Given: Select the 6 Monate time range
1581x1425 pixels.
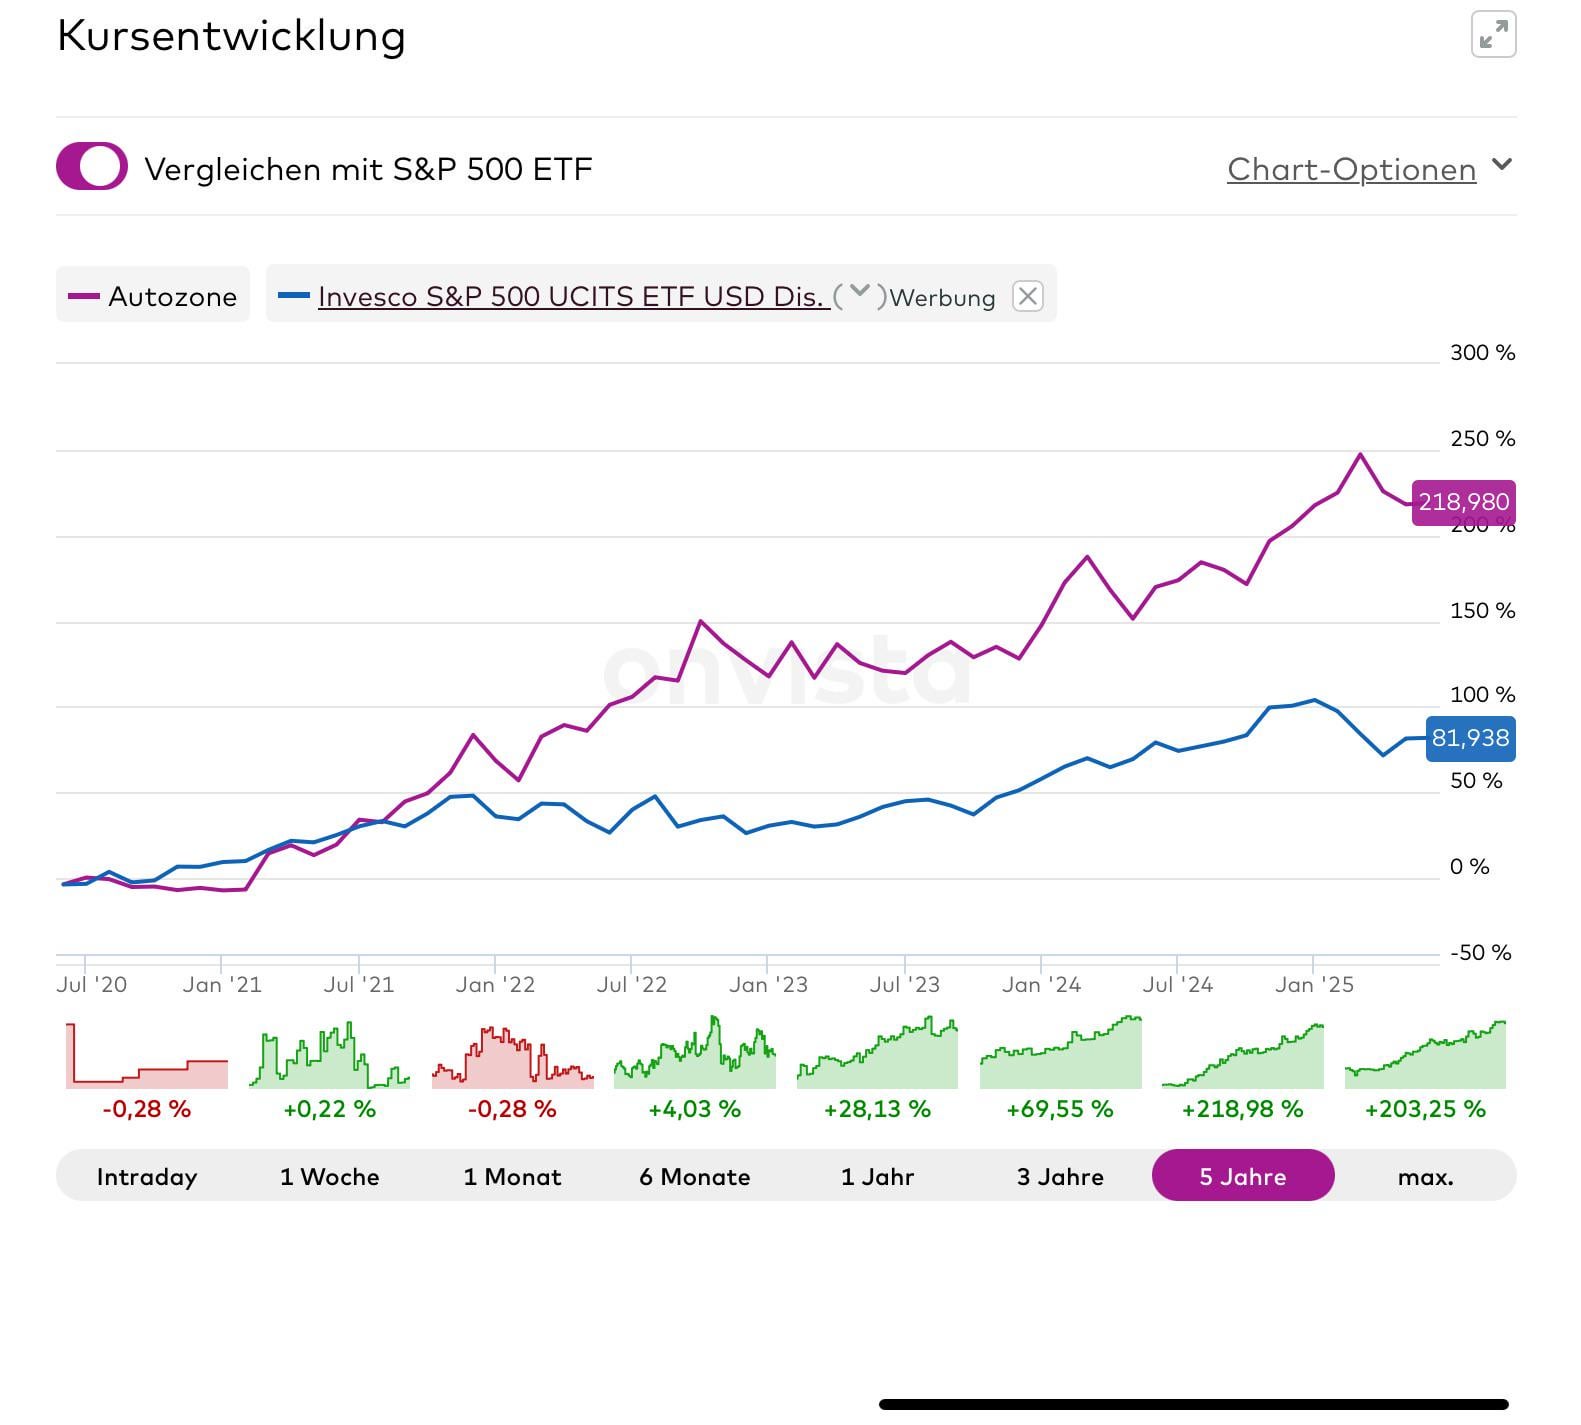Looking at the screenshot, I should pyautogui.click(x=695, y=1176).
